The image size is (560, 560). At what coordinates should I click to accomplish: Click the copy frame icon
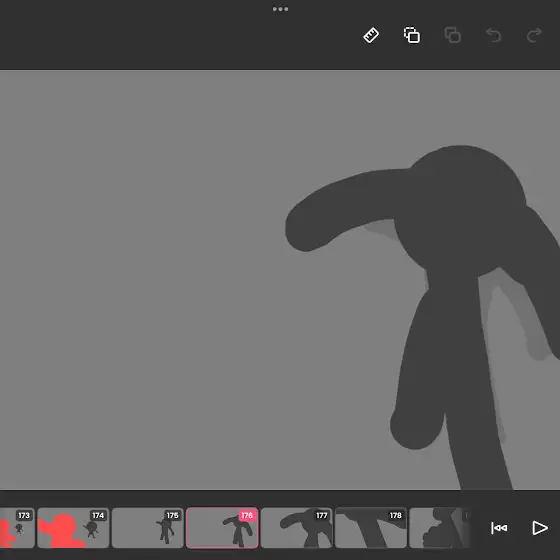412,35
